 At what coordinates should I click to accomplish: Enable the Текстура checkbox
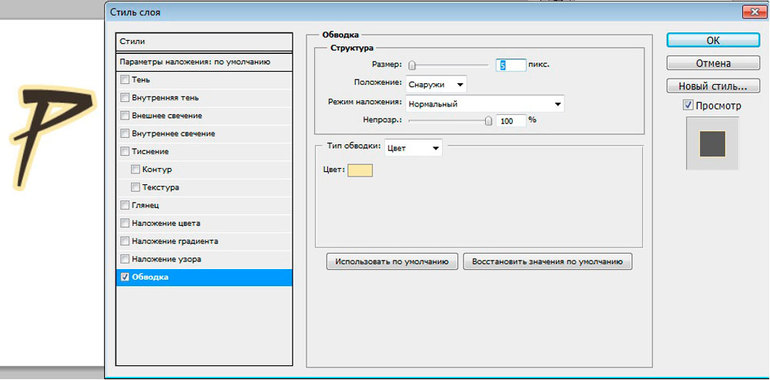(x=136, y=187)
